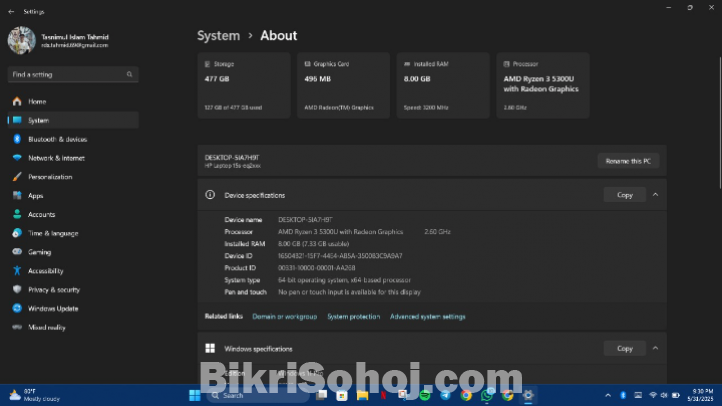The image size is (722, 406).
Task: Open the Processor AMD Ryzen 3 card
Action: [543, 85]
